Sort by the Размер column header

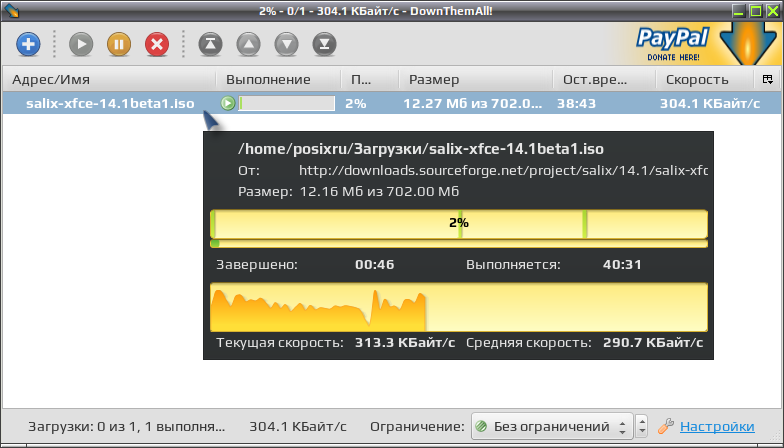476,79
